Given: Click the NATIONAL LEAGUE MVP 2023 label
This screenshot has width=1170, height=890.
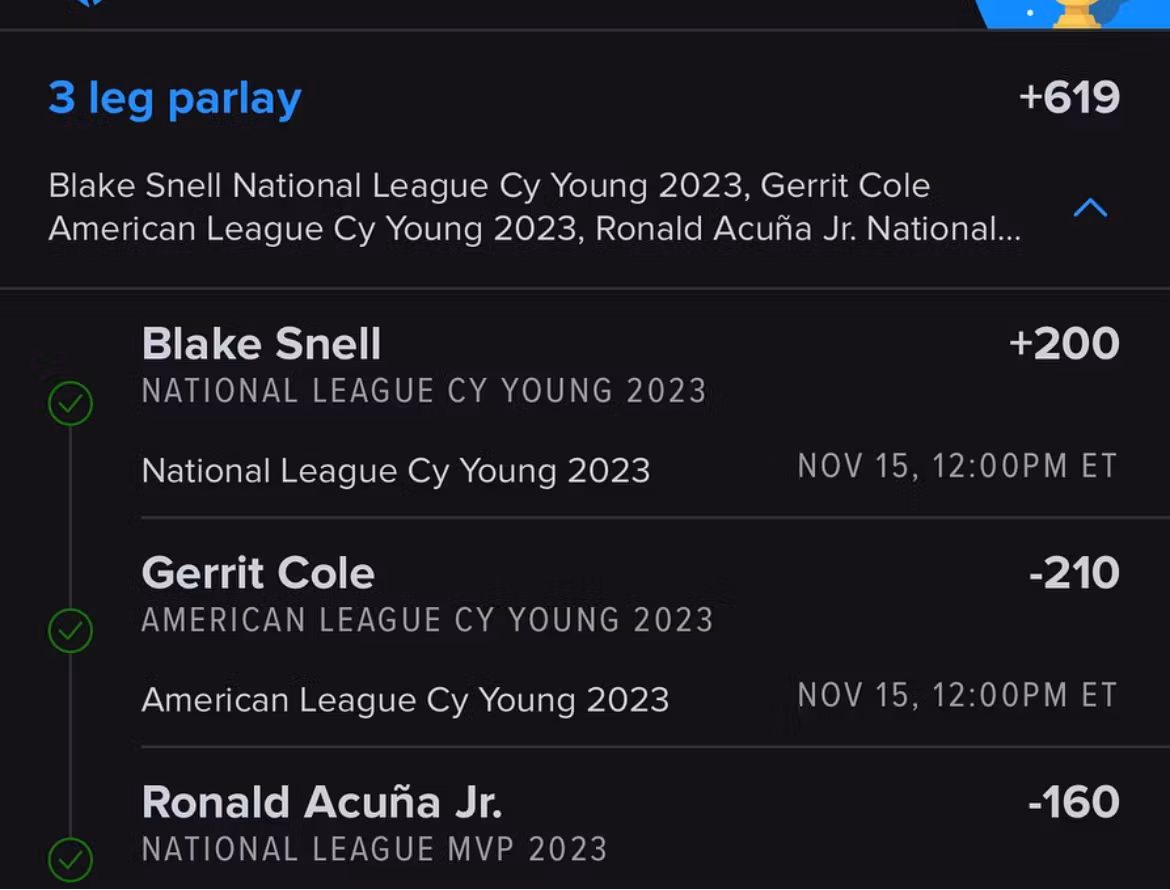Looking at the screenshot, I should (374, 849).
